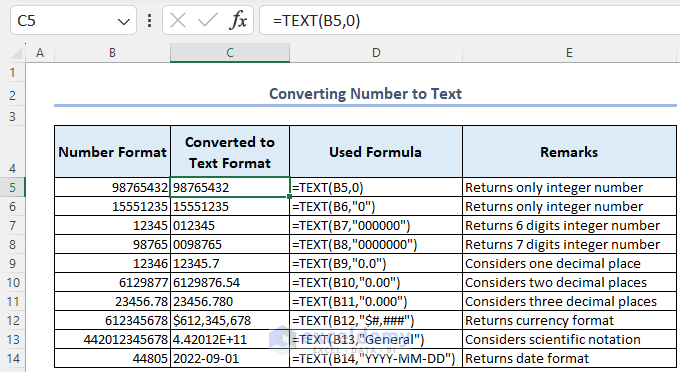Image resolution: width=680 pixels, height=372 pixels.
Task: Select cell C5 containing 98765432
Action: (230, 187)
